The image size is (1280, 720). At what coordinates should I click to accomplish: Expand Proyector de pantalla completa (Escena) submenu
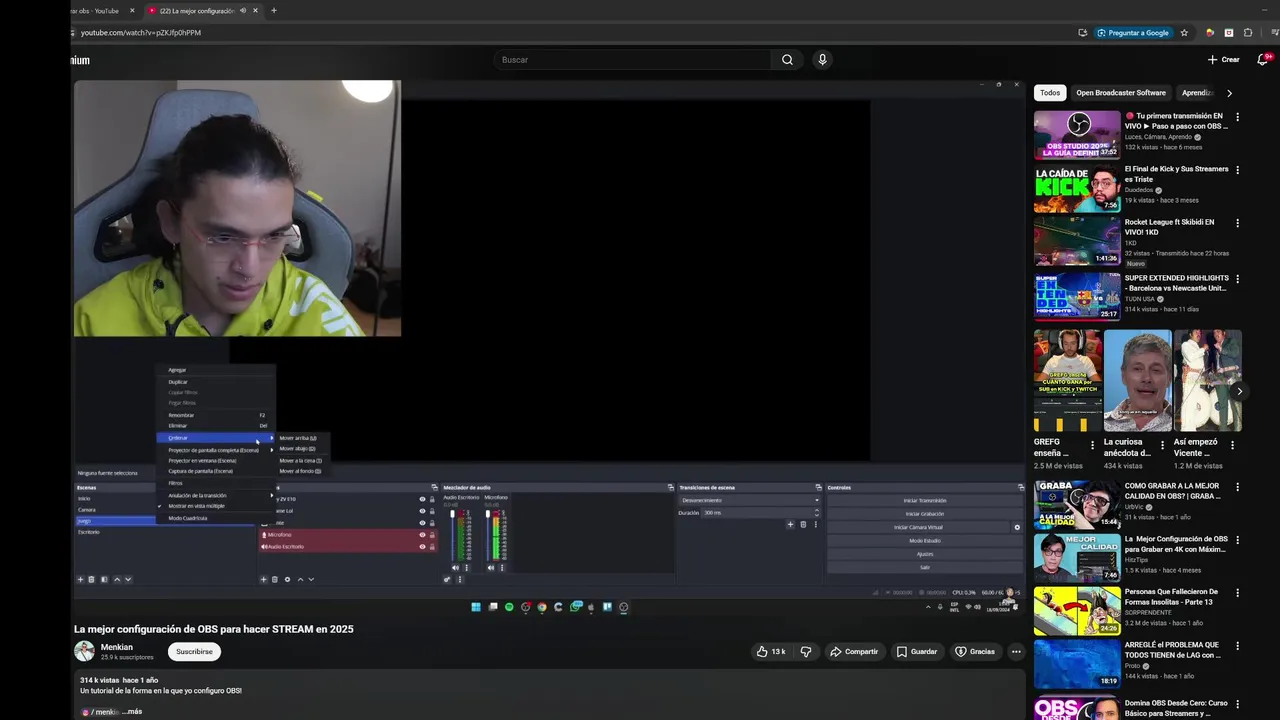pos(215,450)
